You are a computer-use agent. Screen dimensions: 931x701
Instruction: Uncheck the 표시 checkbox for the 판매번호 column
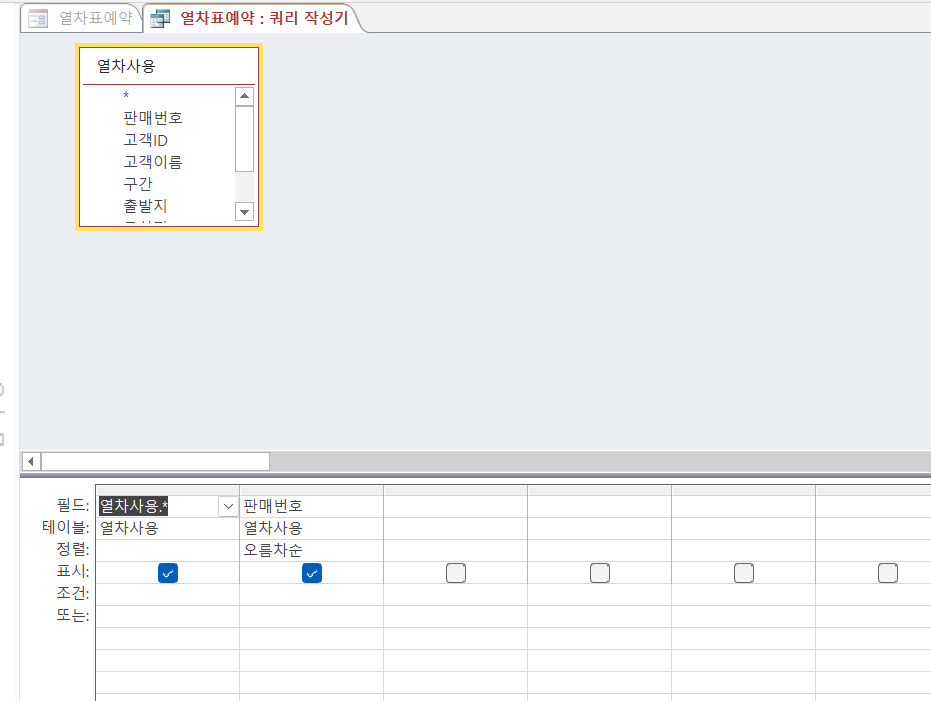(x=312, y=573)
